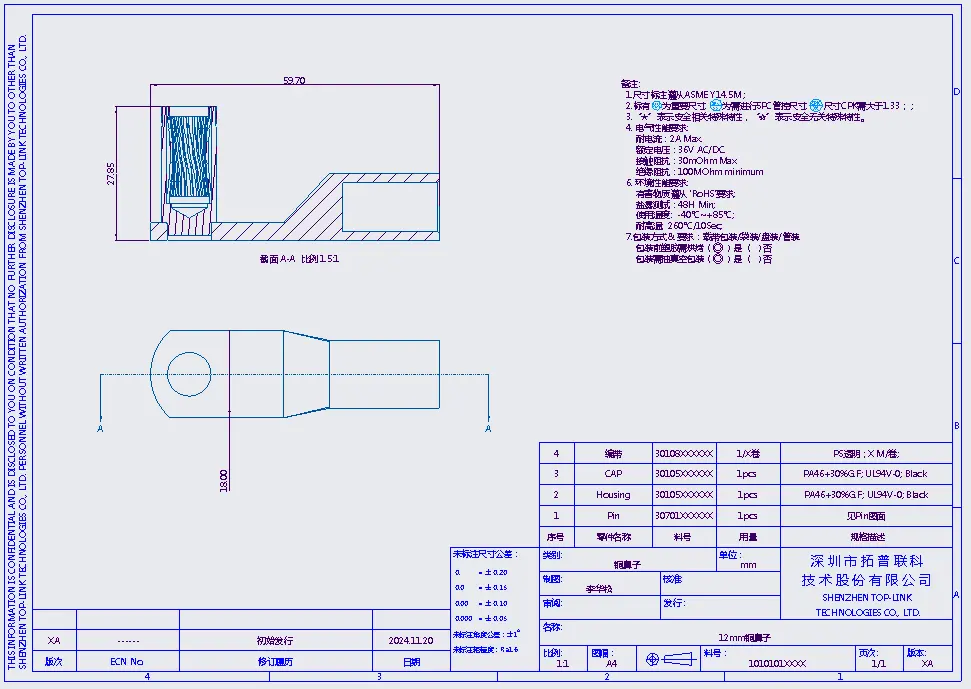
Task: Click the first circled key-dimension symbol in note 2
Action: pyautogui.click(x=656, y=106)
